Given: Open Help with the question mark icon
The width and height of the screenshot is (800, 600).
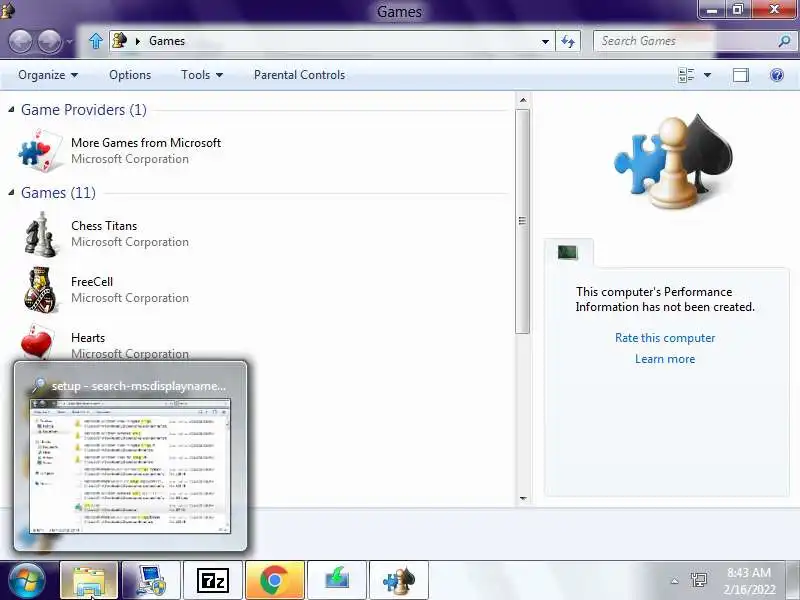Looking at the screenshot, I should [x=777, y=76].
